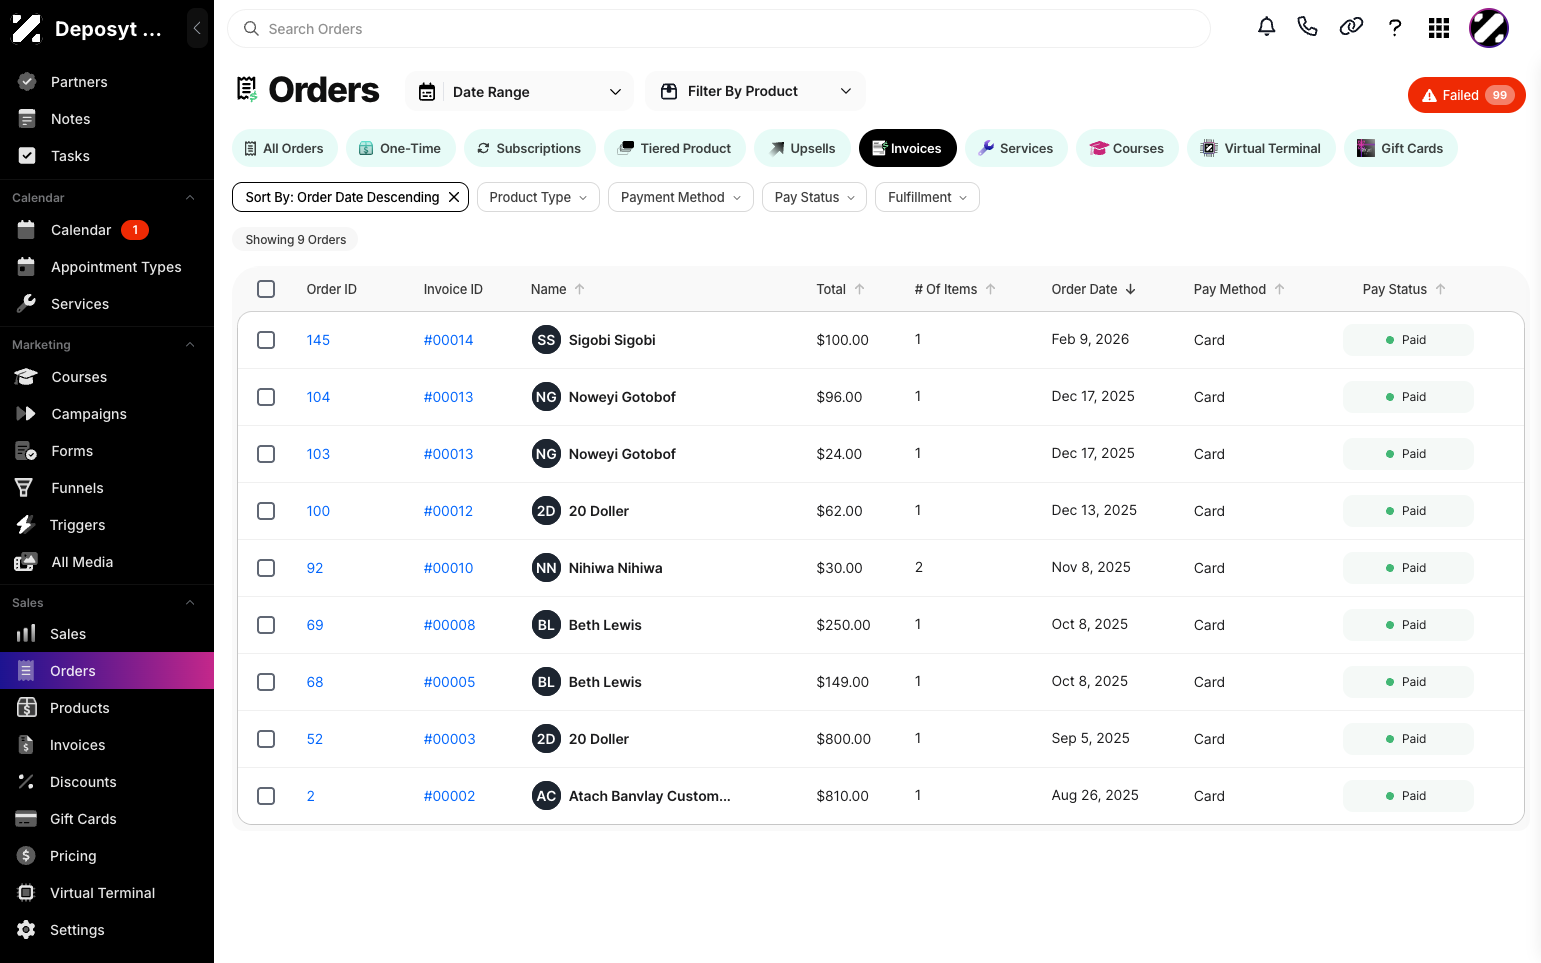1541x963 pixels.
Task: Open the Pay Status filter dropdown
Action: (815, 197)
